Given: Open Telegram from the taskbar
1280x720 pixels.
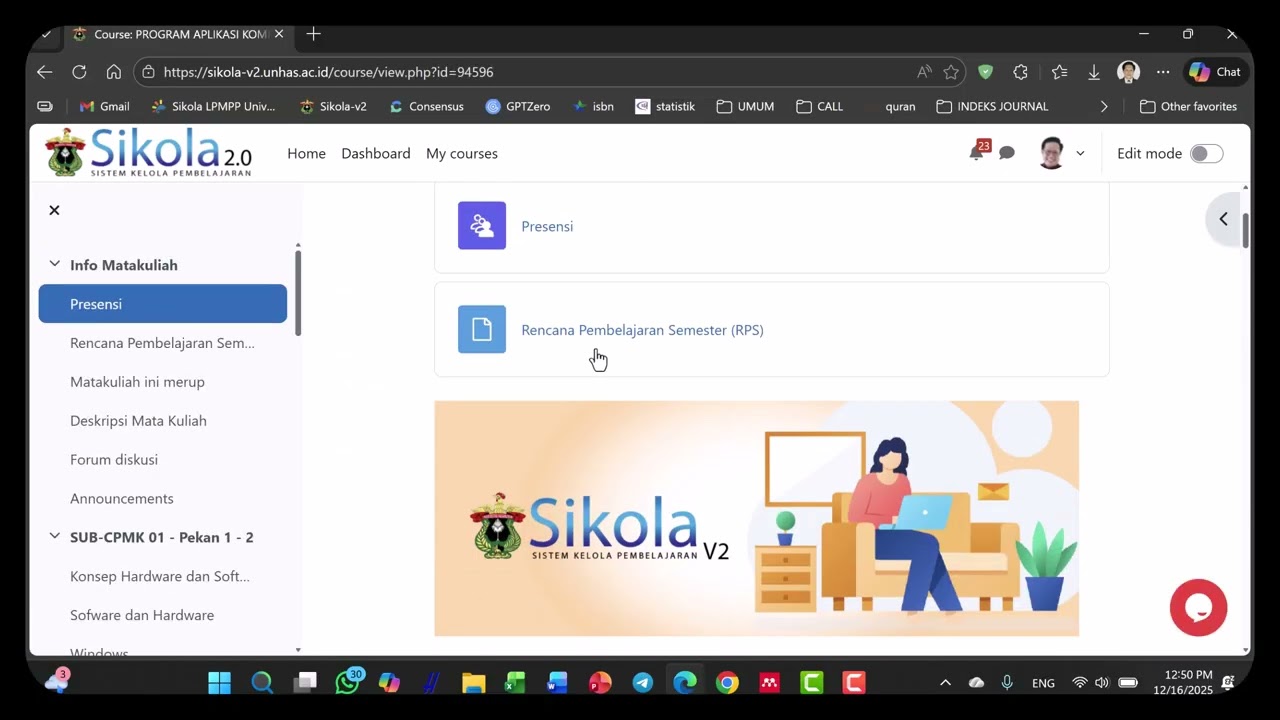Looking at the screenshot, I should coord(643,683).
